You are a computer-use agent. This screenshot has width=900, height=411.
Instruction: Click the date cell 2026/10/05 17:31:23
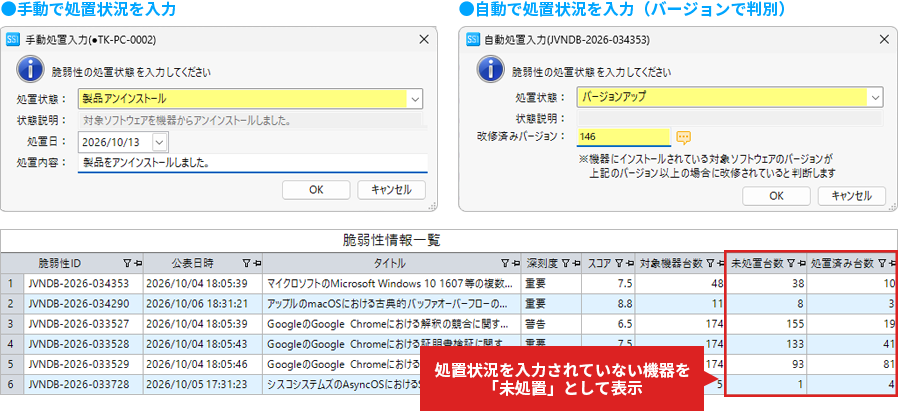click(x=203, y=384)
